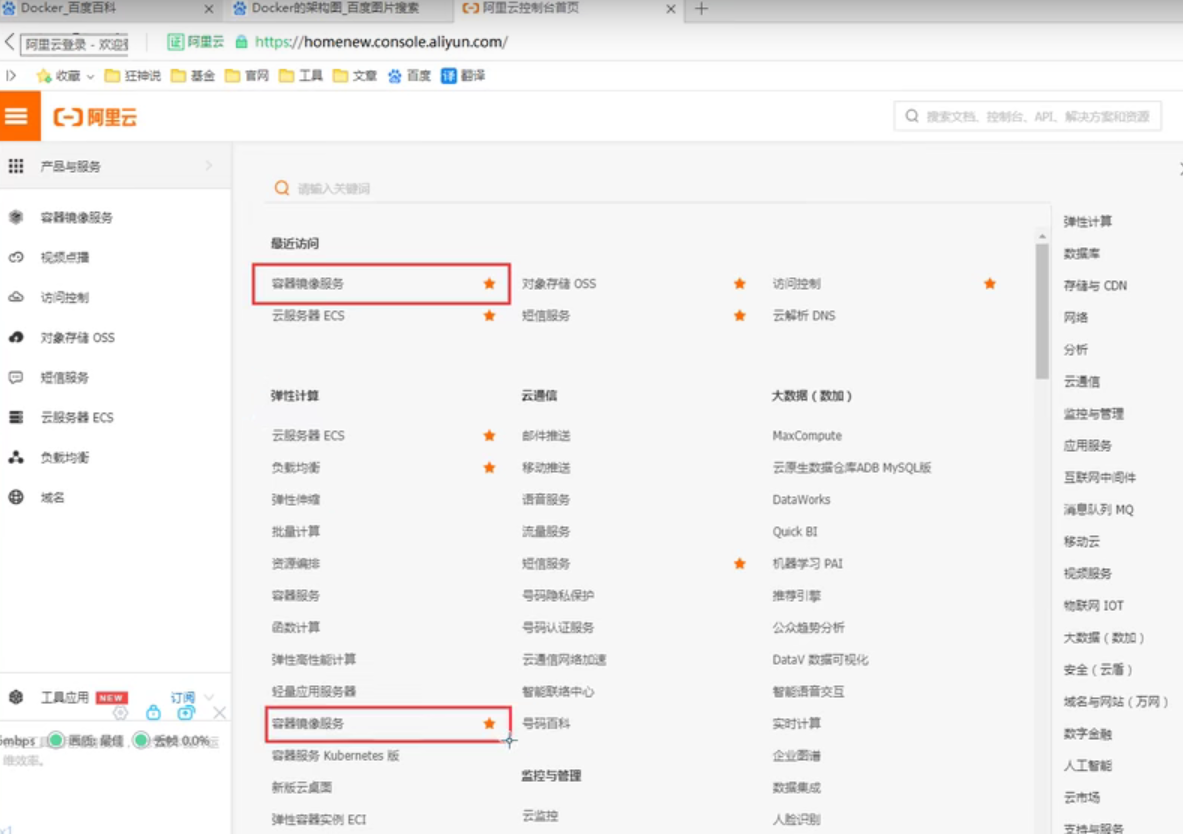The image size is (1183, 834).
Task: Jump to 数据库 in the right category list
Action: 1082,254
